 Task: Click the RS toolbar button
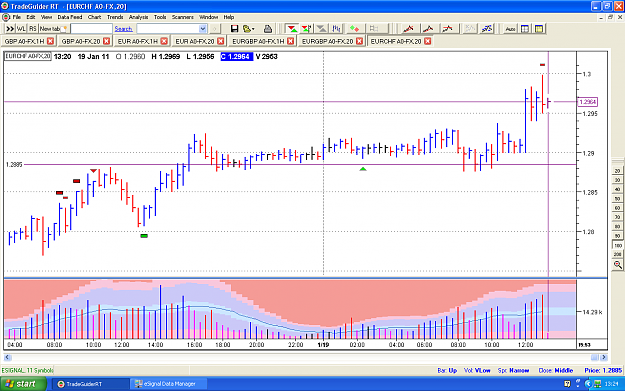33,29
